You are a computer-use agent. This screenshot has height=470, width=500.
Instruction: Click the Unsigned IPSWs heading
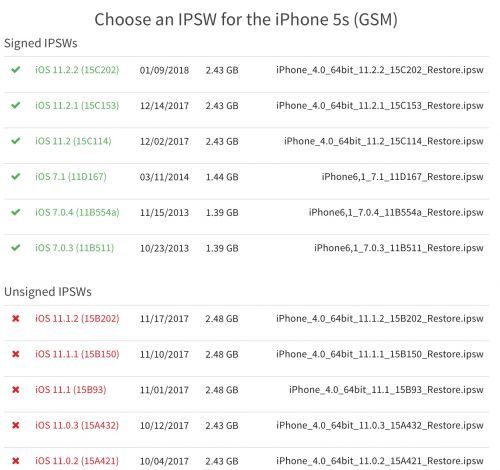(x=48, y=292)
